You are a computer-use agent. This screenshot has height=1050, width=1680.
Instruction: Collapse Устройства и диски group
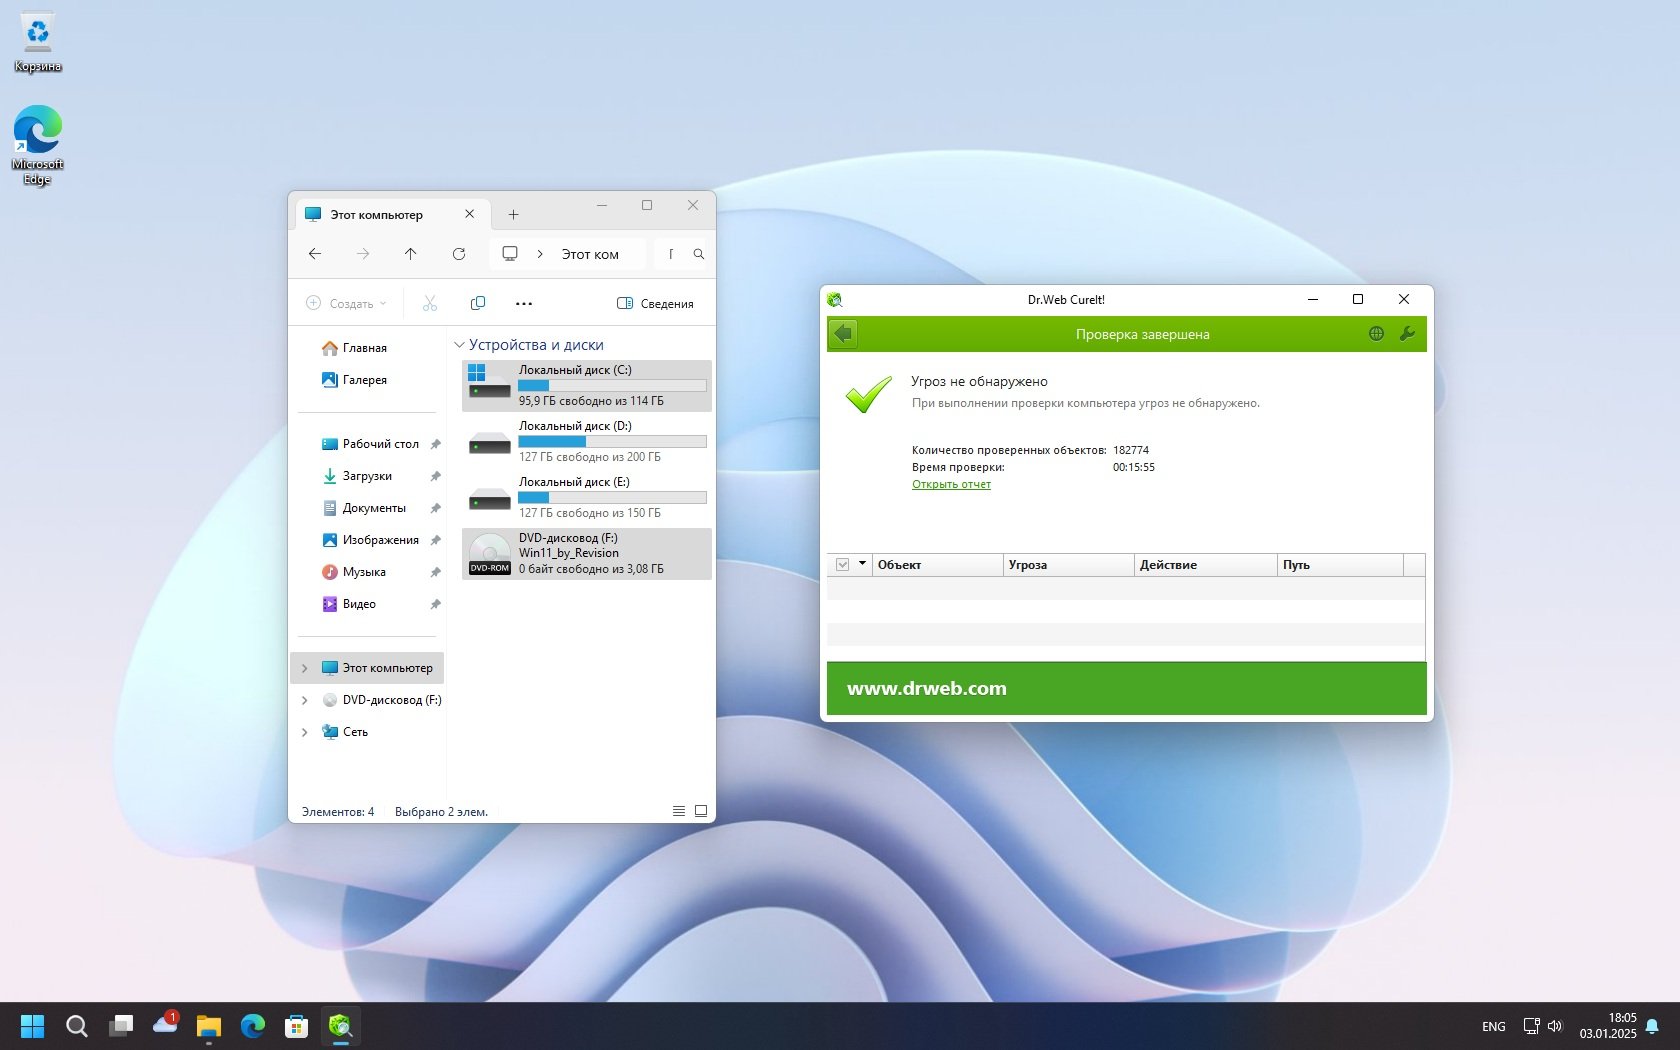click(x=460, y=345)
